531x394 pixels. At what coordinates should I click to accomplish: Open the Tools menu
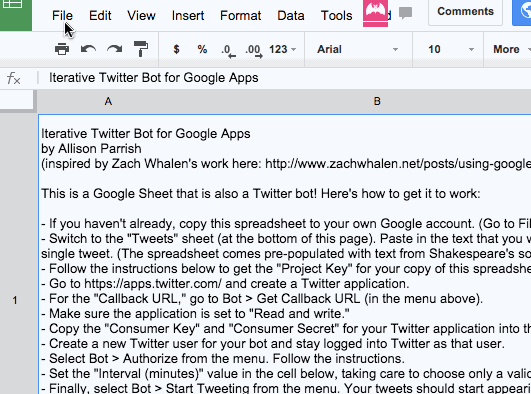(336, 16)
